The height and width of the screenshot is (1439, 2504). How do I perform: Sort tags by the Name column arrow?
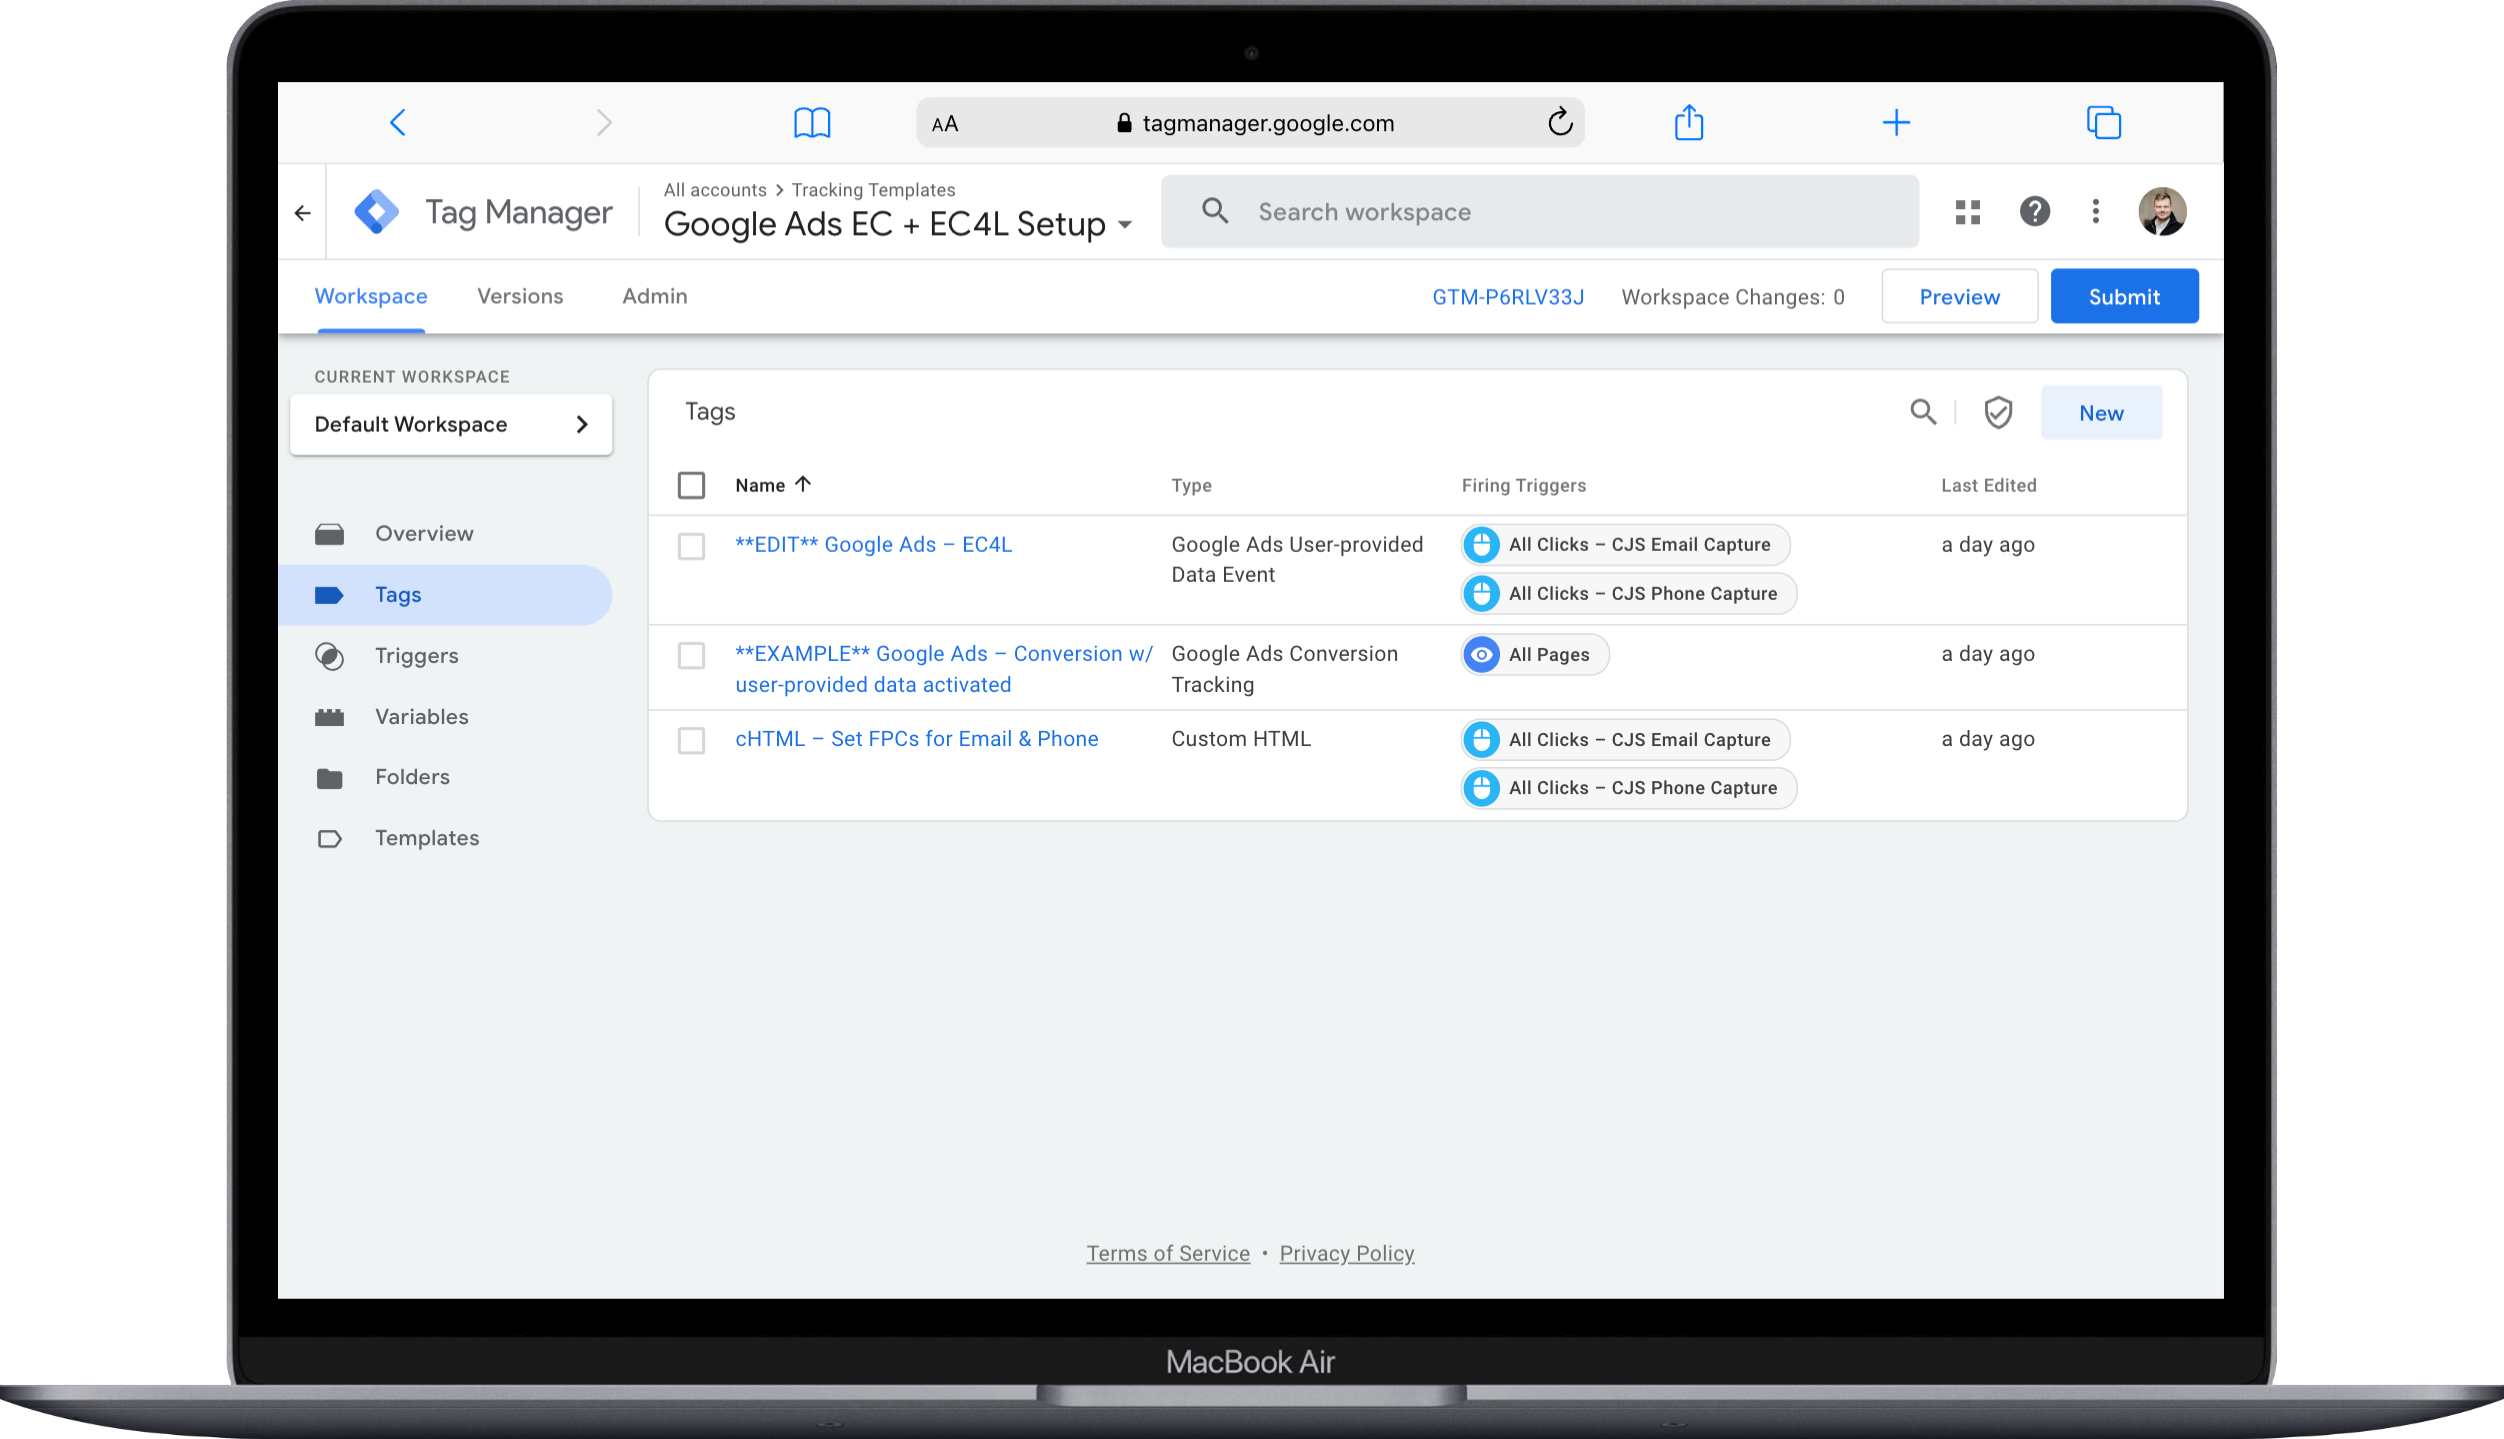pos(802,485)
